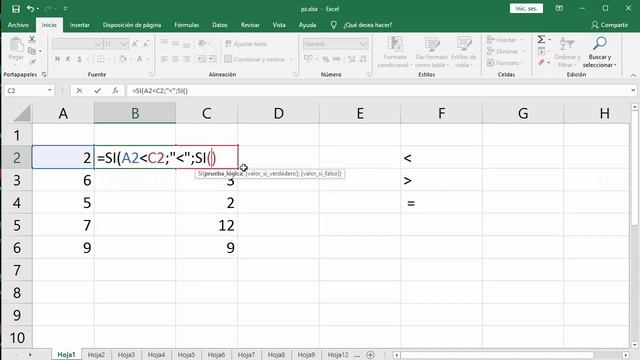Open Ordenar y filtrar menu
This screenshot has height=360, width=640.
(x=567, y=52)
